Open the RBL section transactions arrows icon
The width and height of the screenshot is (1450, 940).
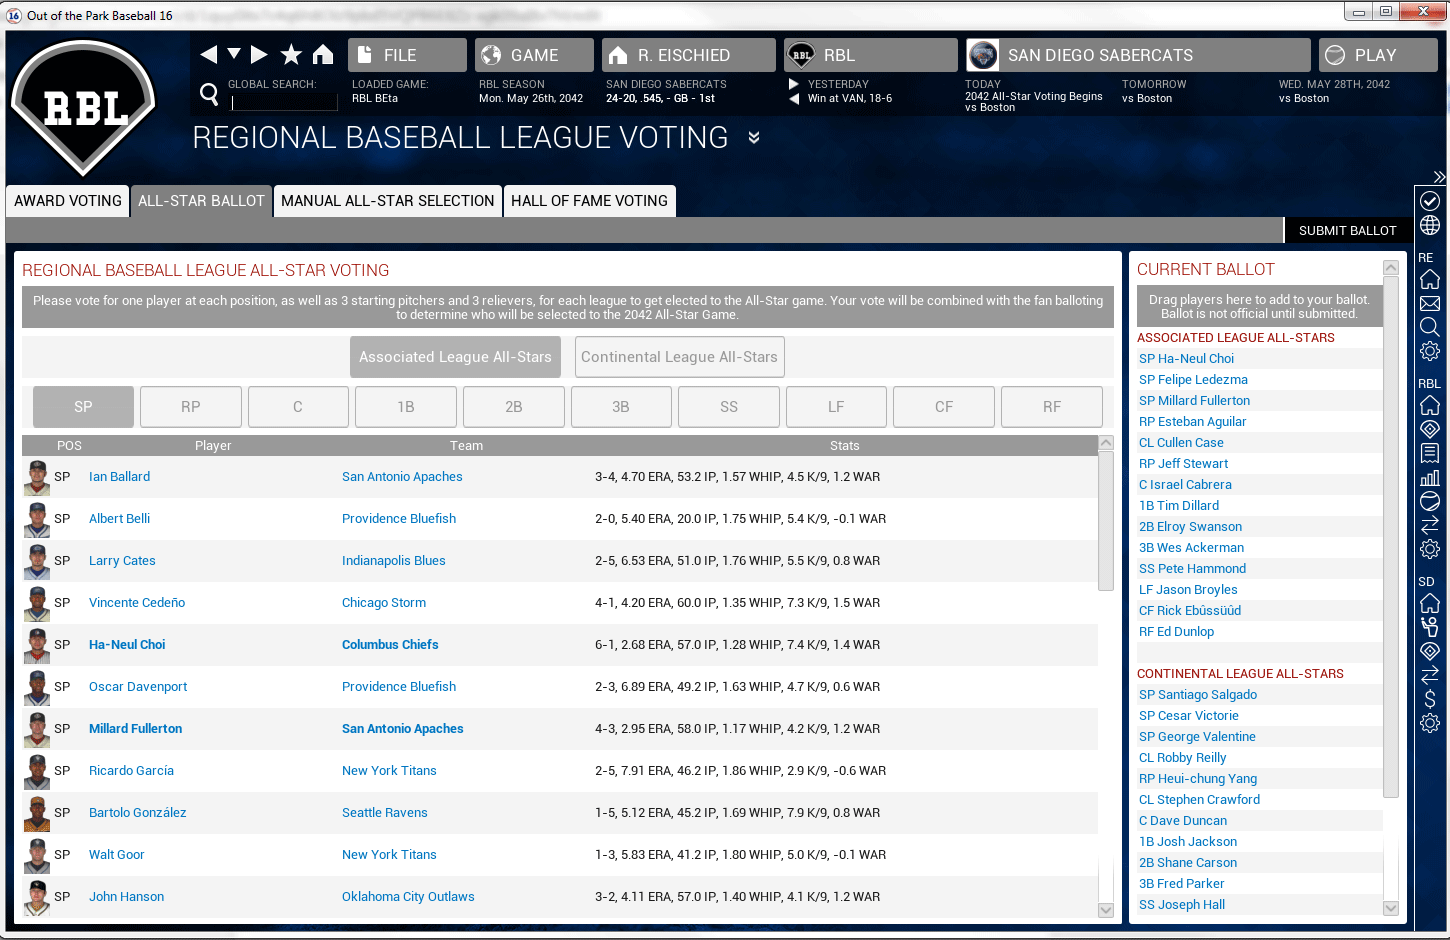[x=1430, y=525]
